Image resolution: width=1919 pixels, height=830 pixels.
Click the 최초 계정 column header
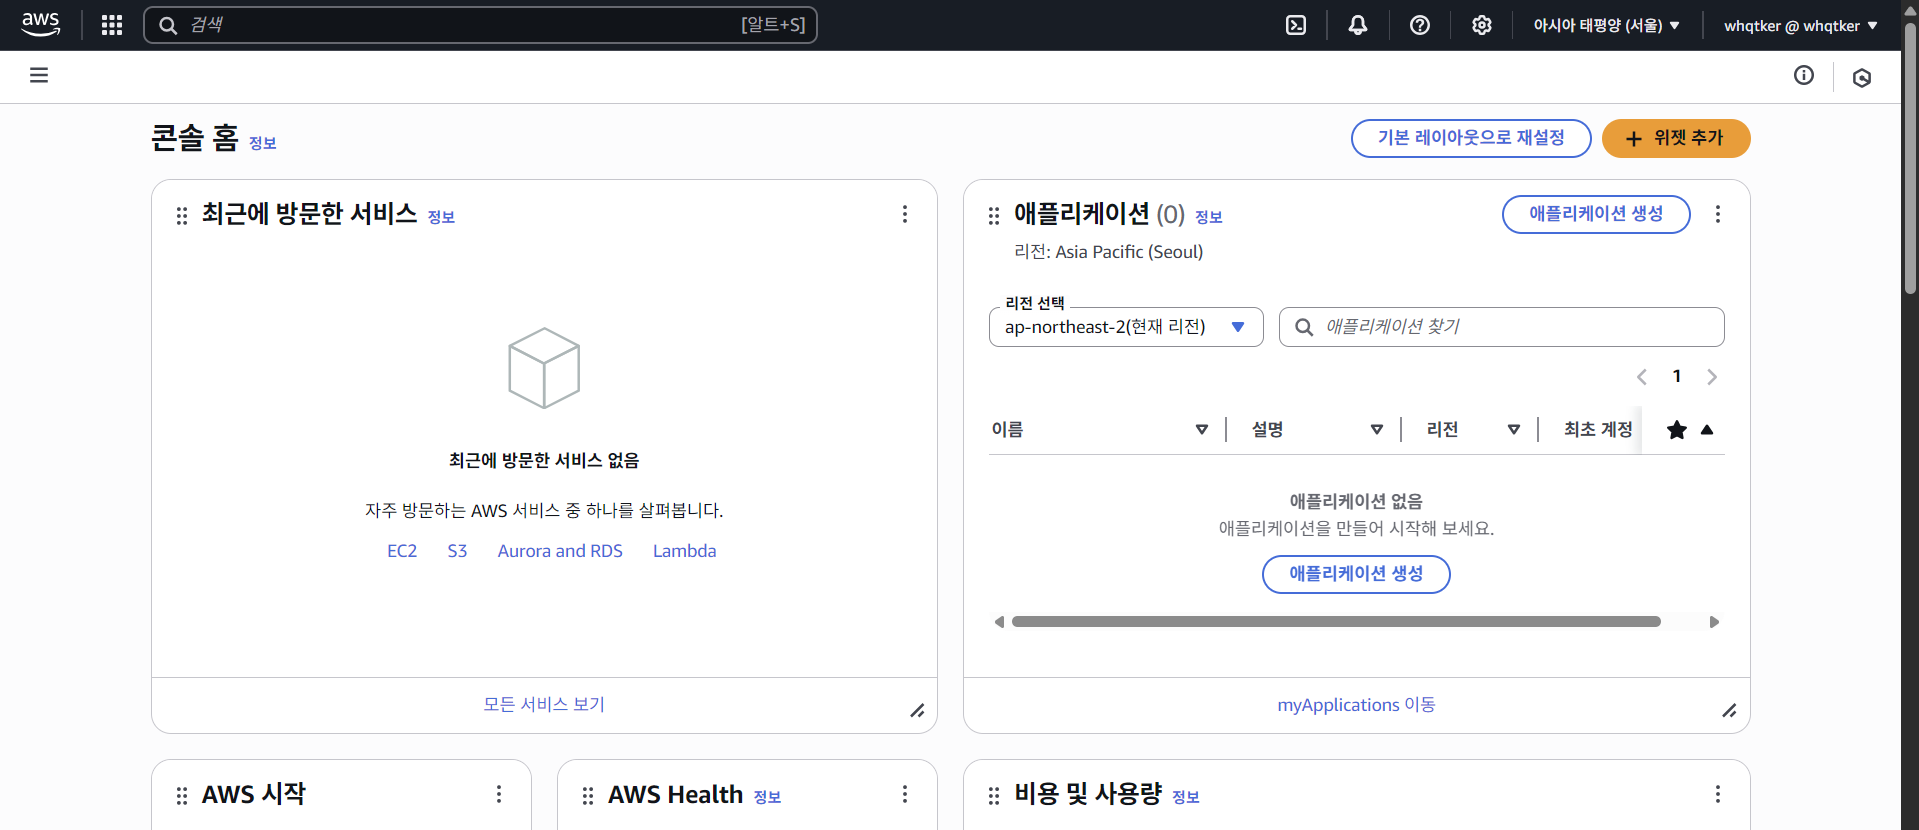pyautogui.click(x=1598, y=430)
